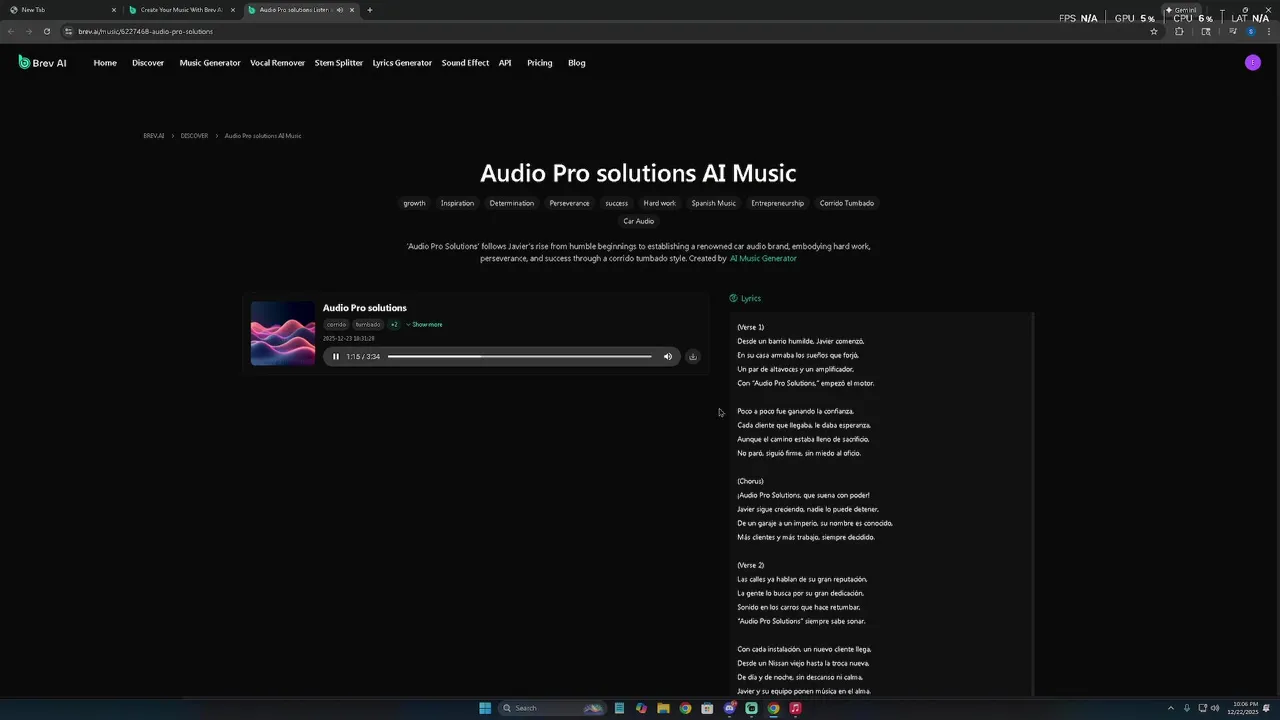Select the Perseverance tag

pyautogui.click(x=569, y=203)
